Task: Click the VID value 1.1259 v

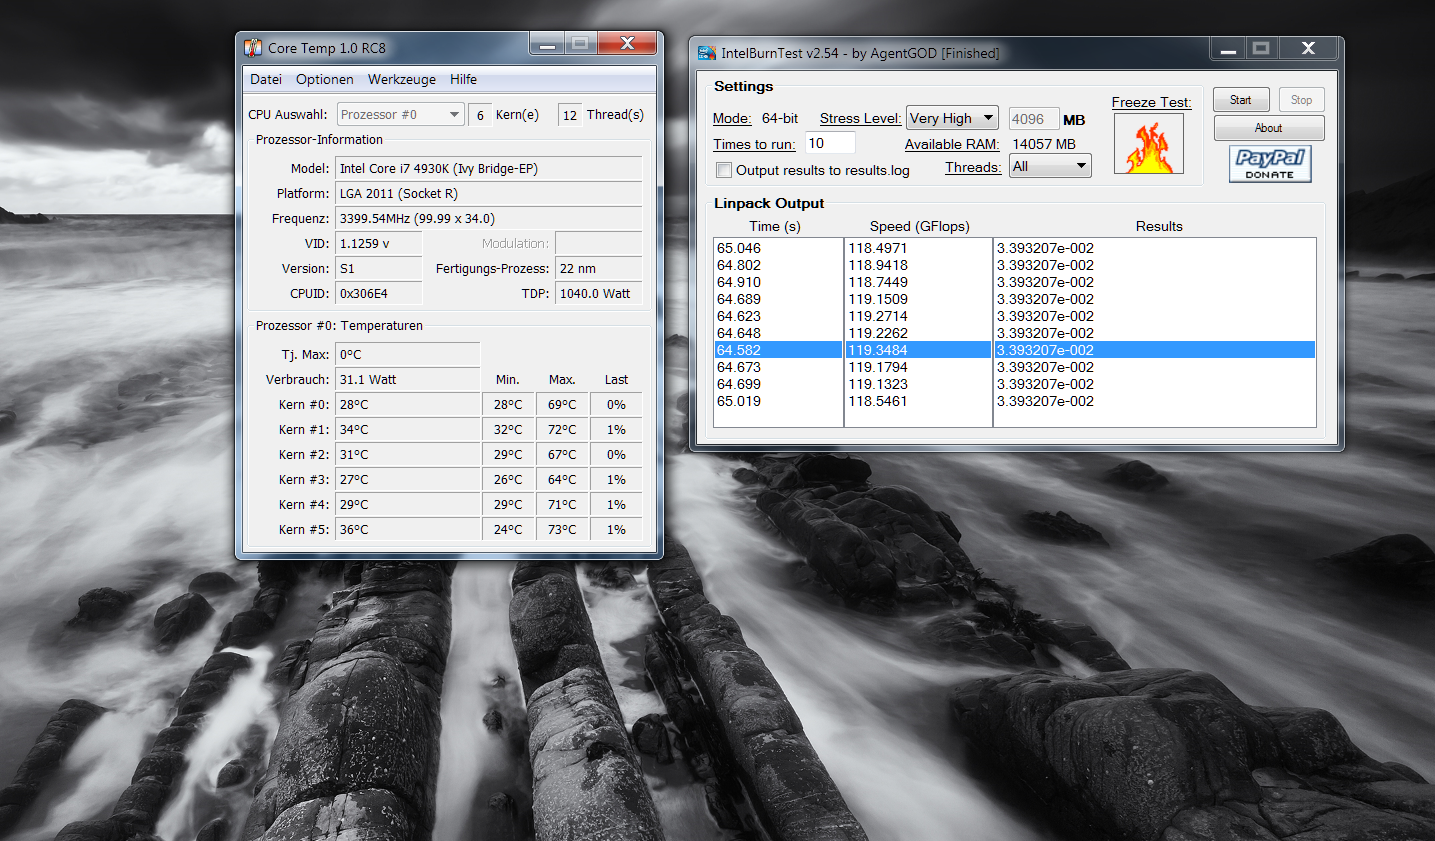Action: click(x=378, y=244)
